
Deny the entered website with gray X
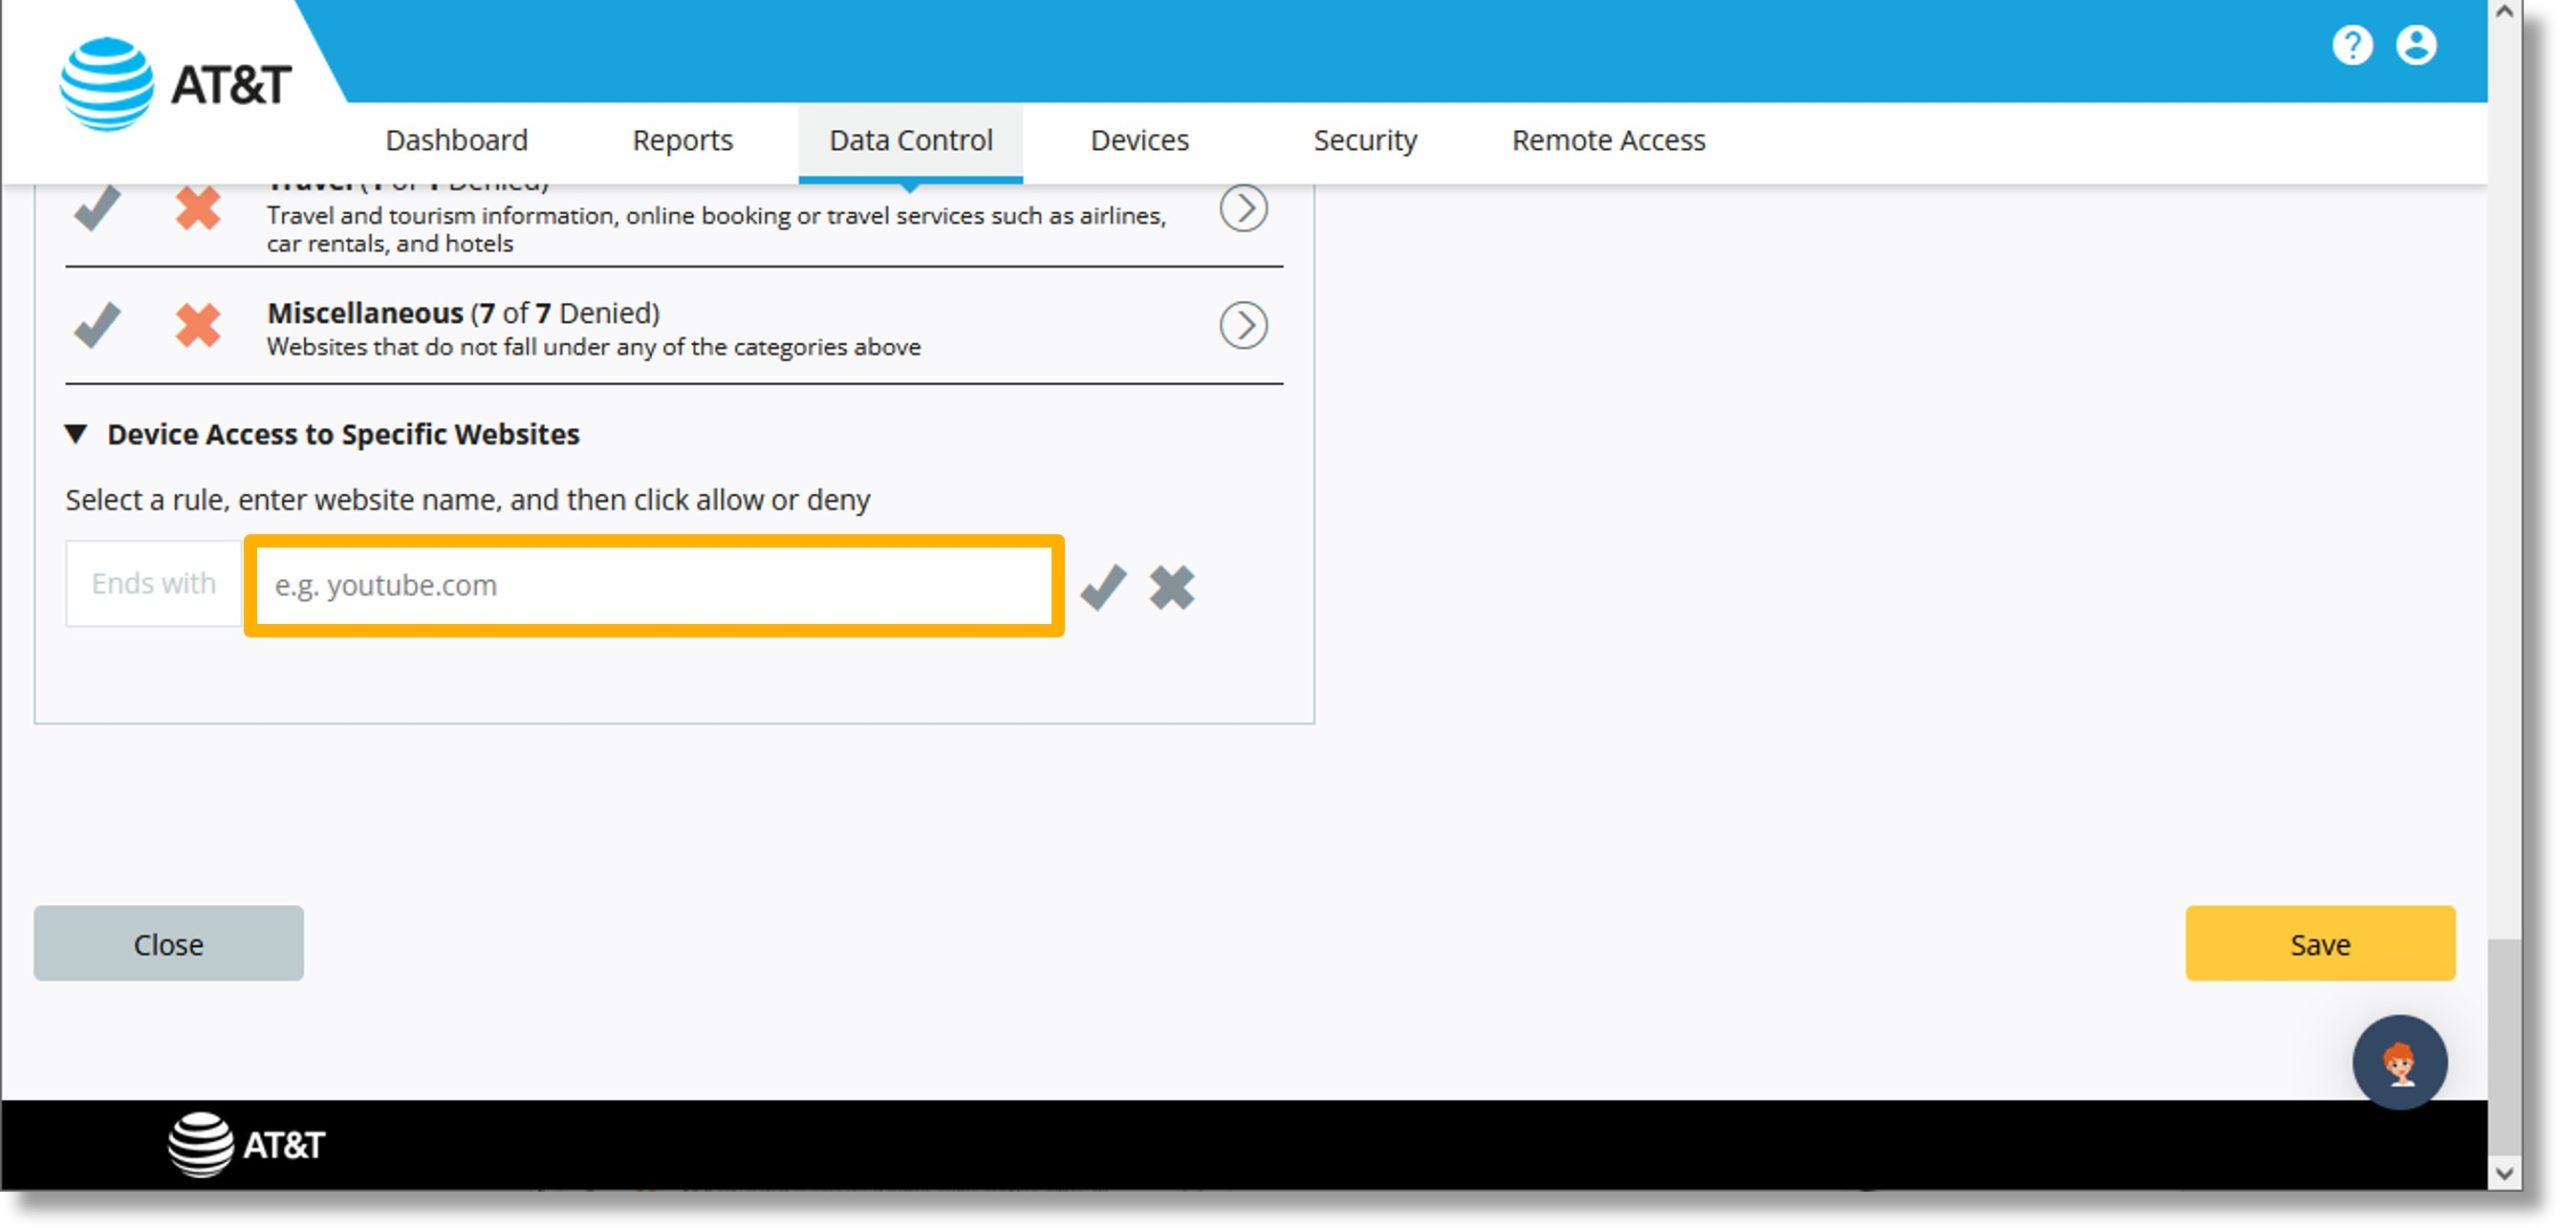point(1172,587)
